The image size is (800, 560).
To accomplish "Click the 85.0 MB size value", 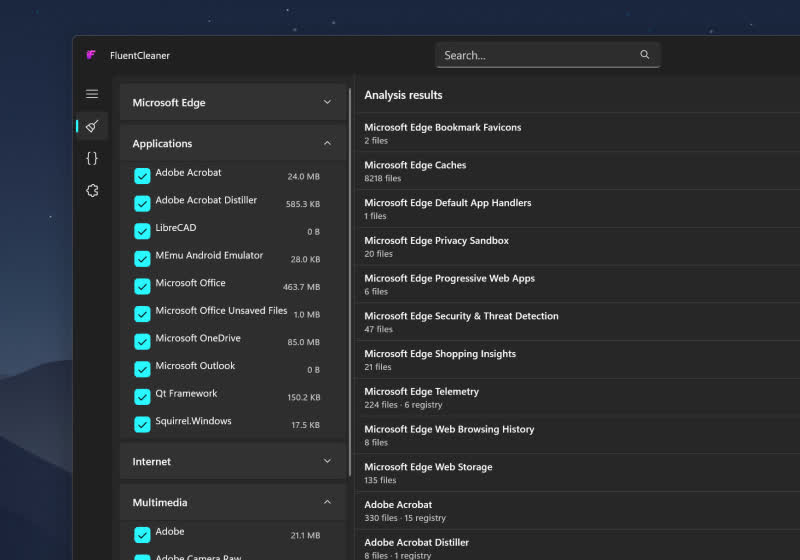I will [304, 342].
